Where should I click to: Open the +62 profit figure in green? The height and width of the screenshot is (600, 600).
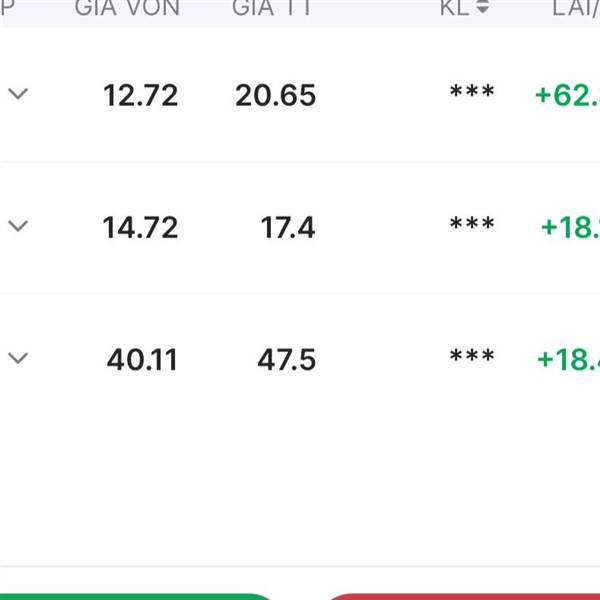(x=568, y=95)
